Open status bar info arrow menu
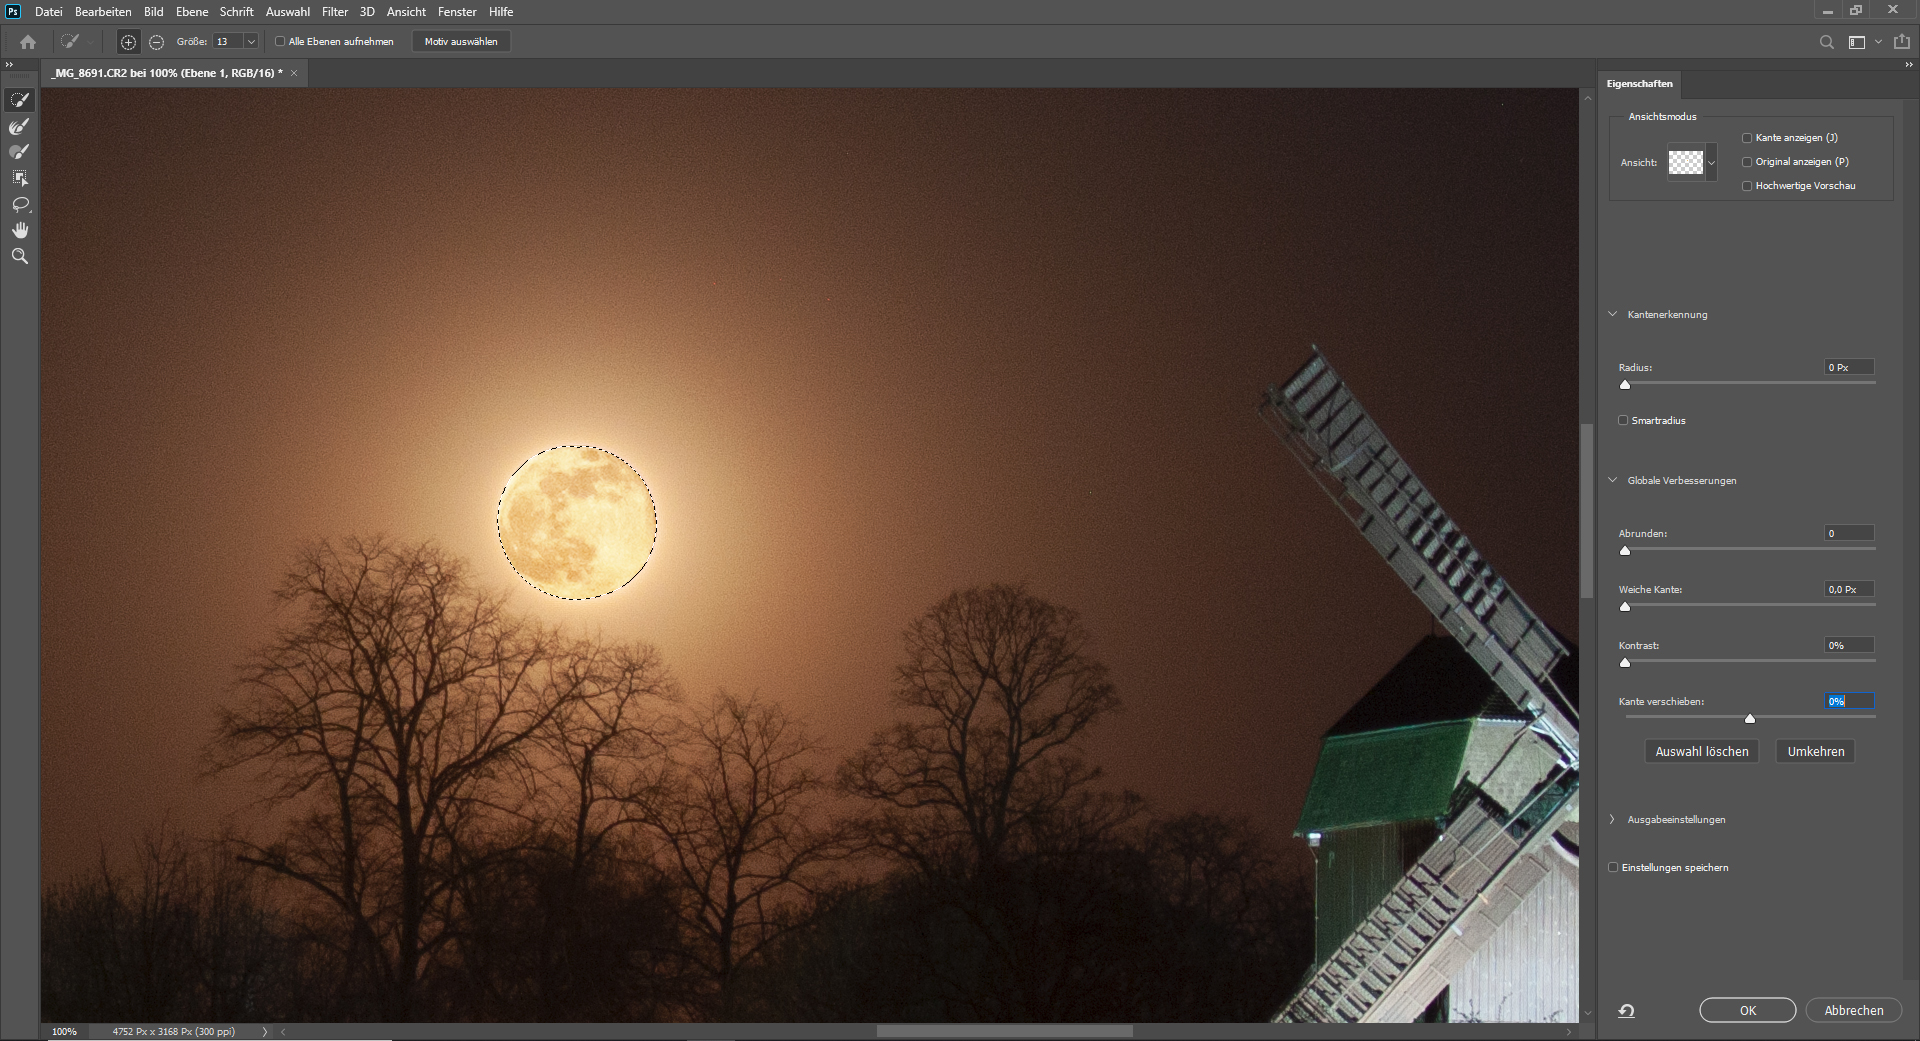Viewport: 1920px width, 1041px height. click(265, 1032)
